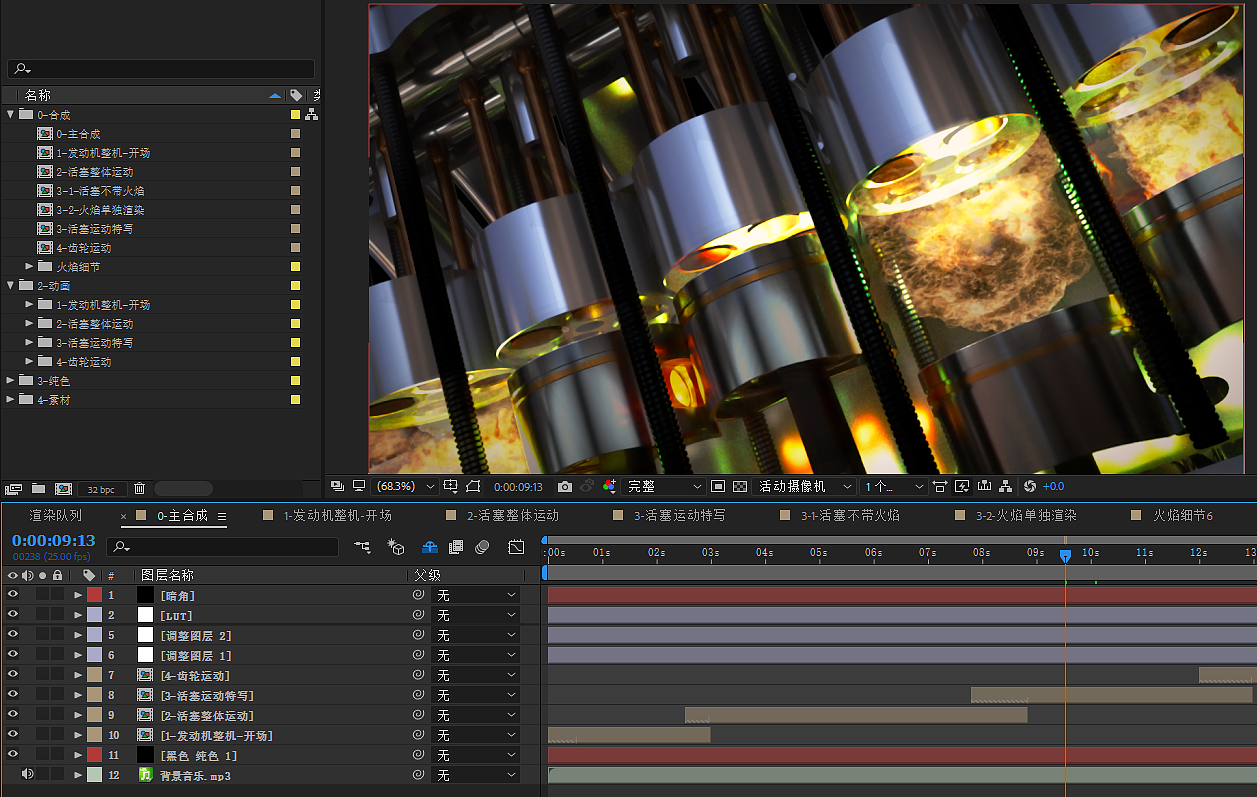Open the Graph Editor
1257x797 pixels.
(x=516, y=547)
